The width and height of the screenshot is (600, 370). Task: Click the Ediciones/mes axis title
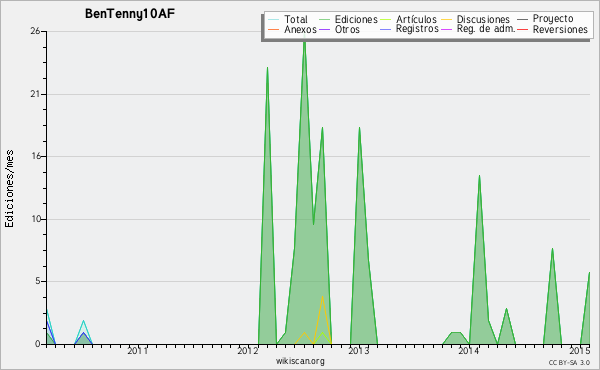pyautogui.click(x=9, y=189)
